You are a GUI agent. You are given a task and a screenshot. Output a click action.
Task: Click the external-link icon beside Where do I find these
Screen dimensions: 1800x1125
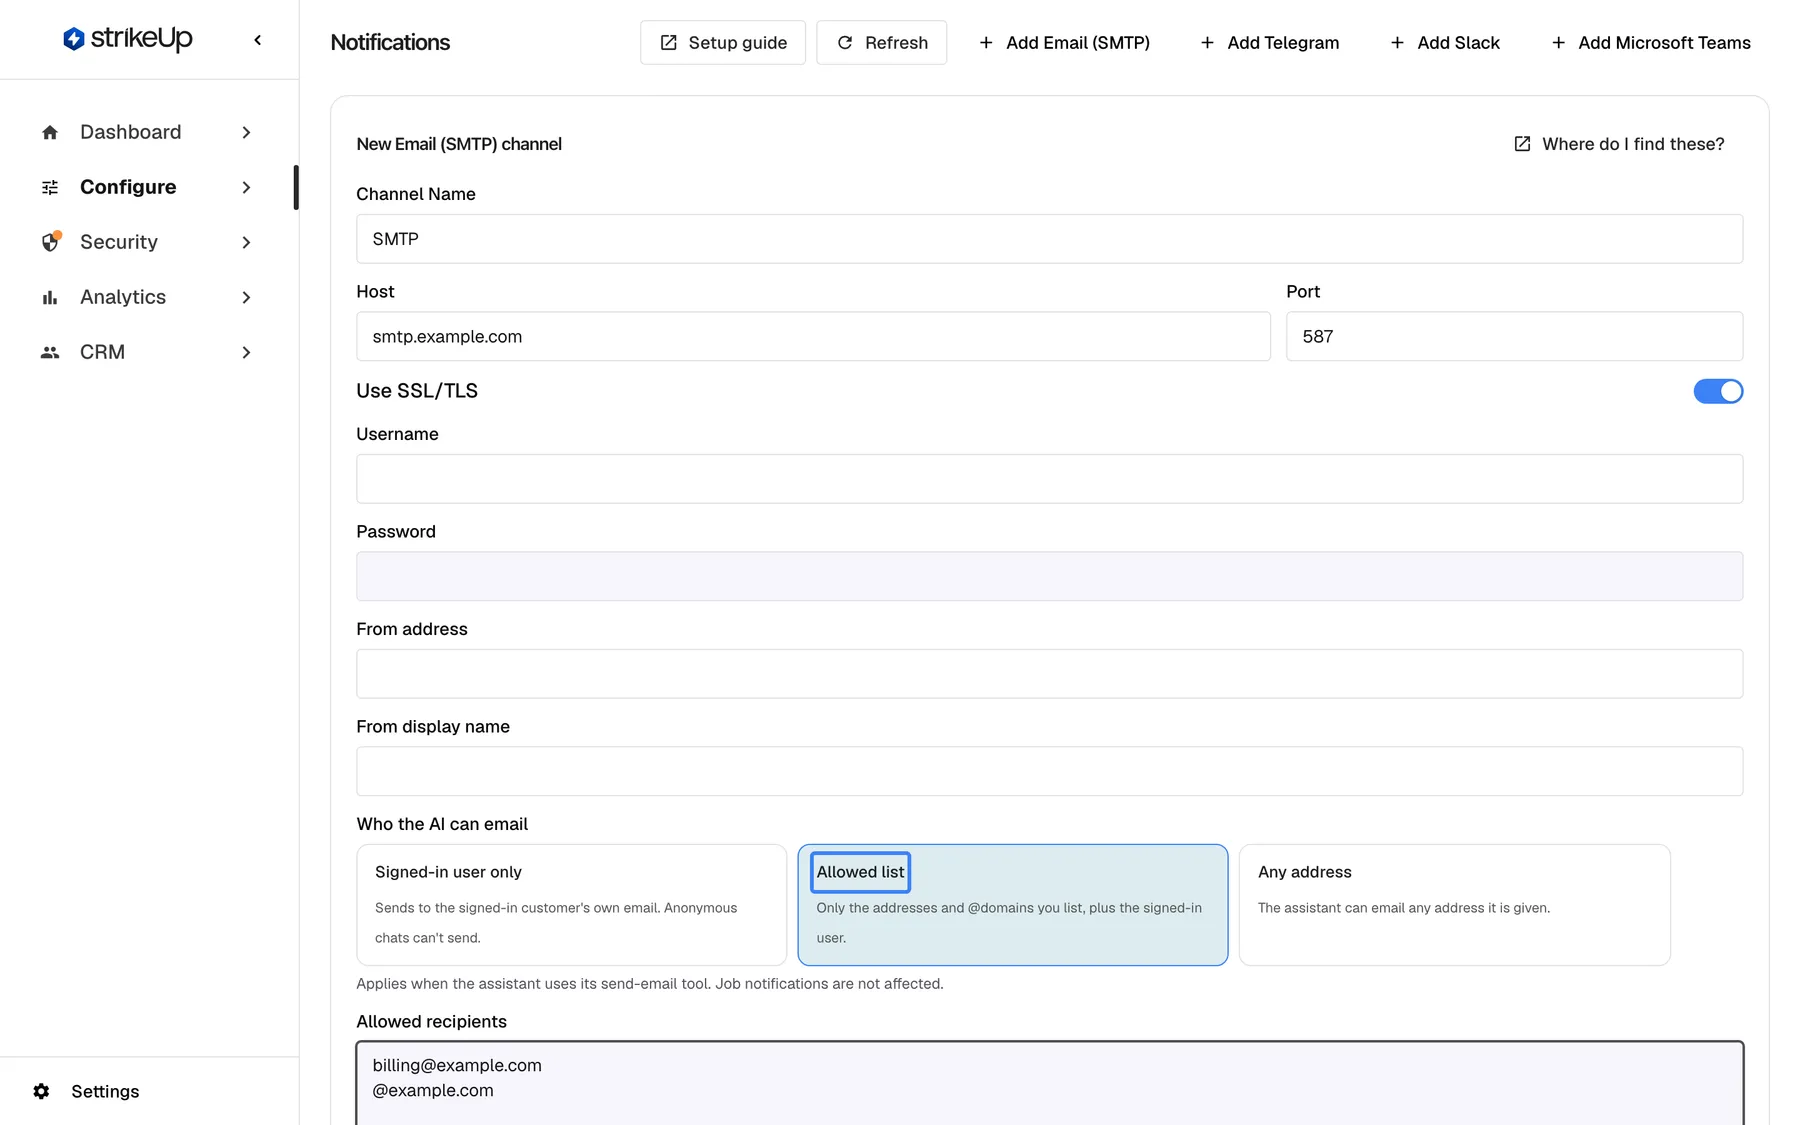pos(1522,144)
